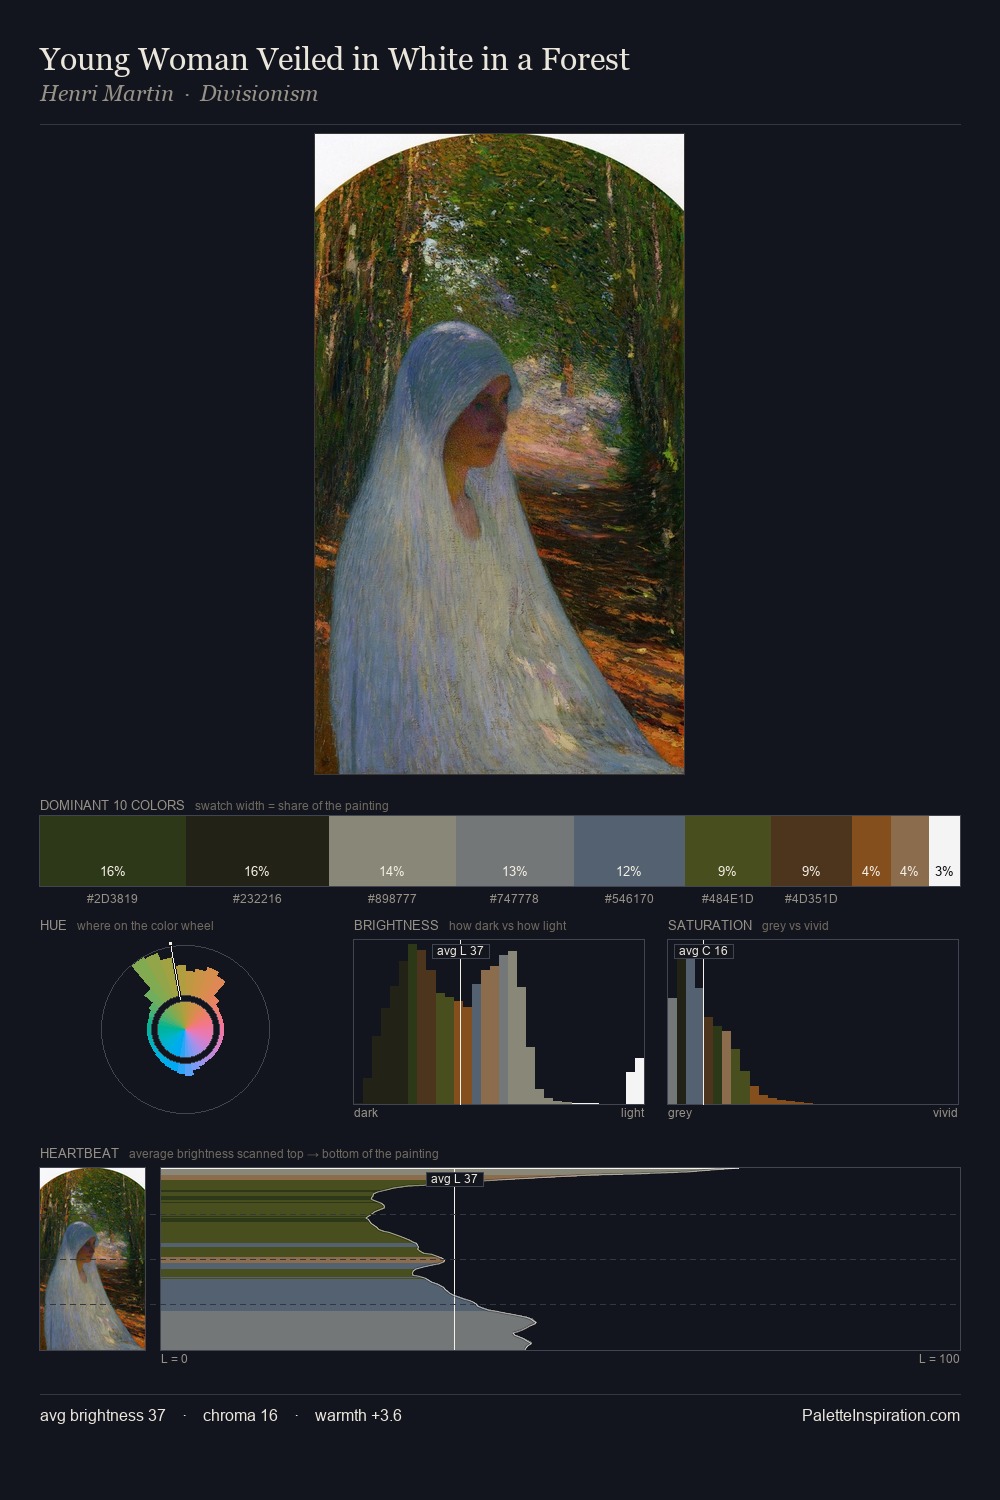
Task: Select the near-black 16% swatch
Action: (x=257, y=851)
